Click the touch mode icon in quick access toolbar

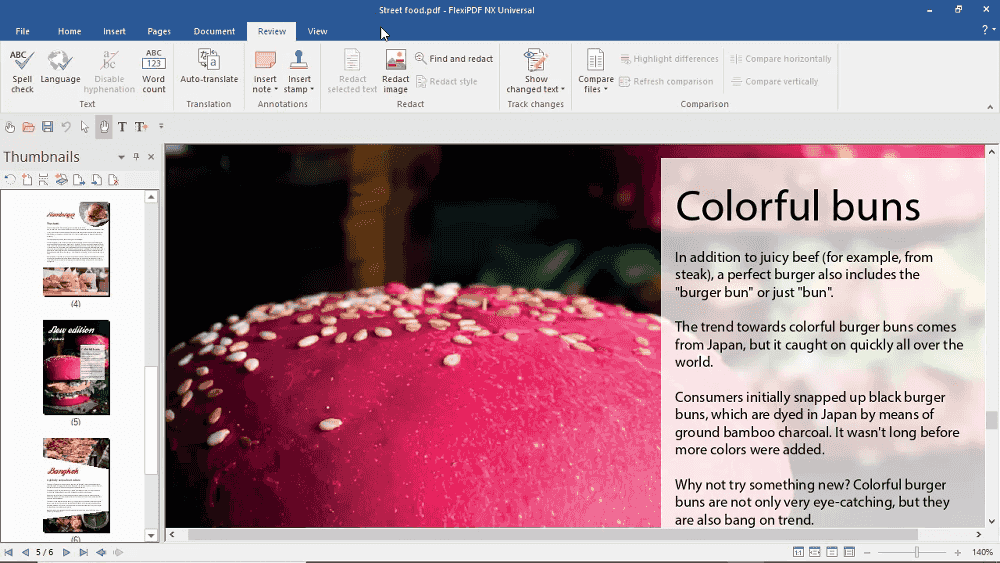coord(10,127)
